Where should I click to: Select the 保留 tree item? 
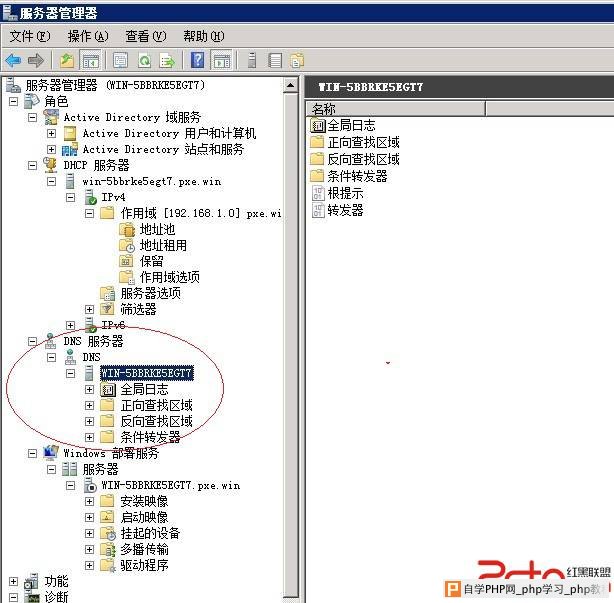152,261
